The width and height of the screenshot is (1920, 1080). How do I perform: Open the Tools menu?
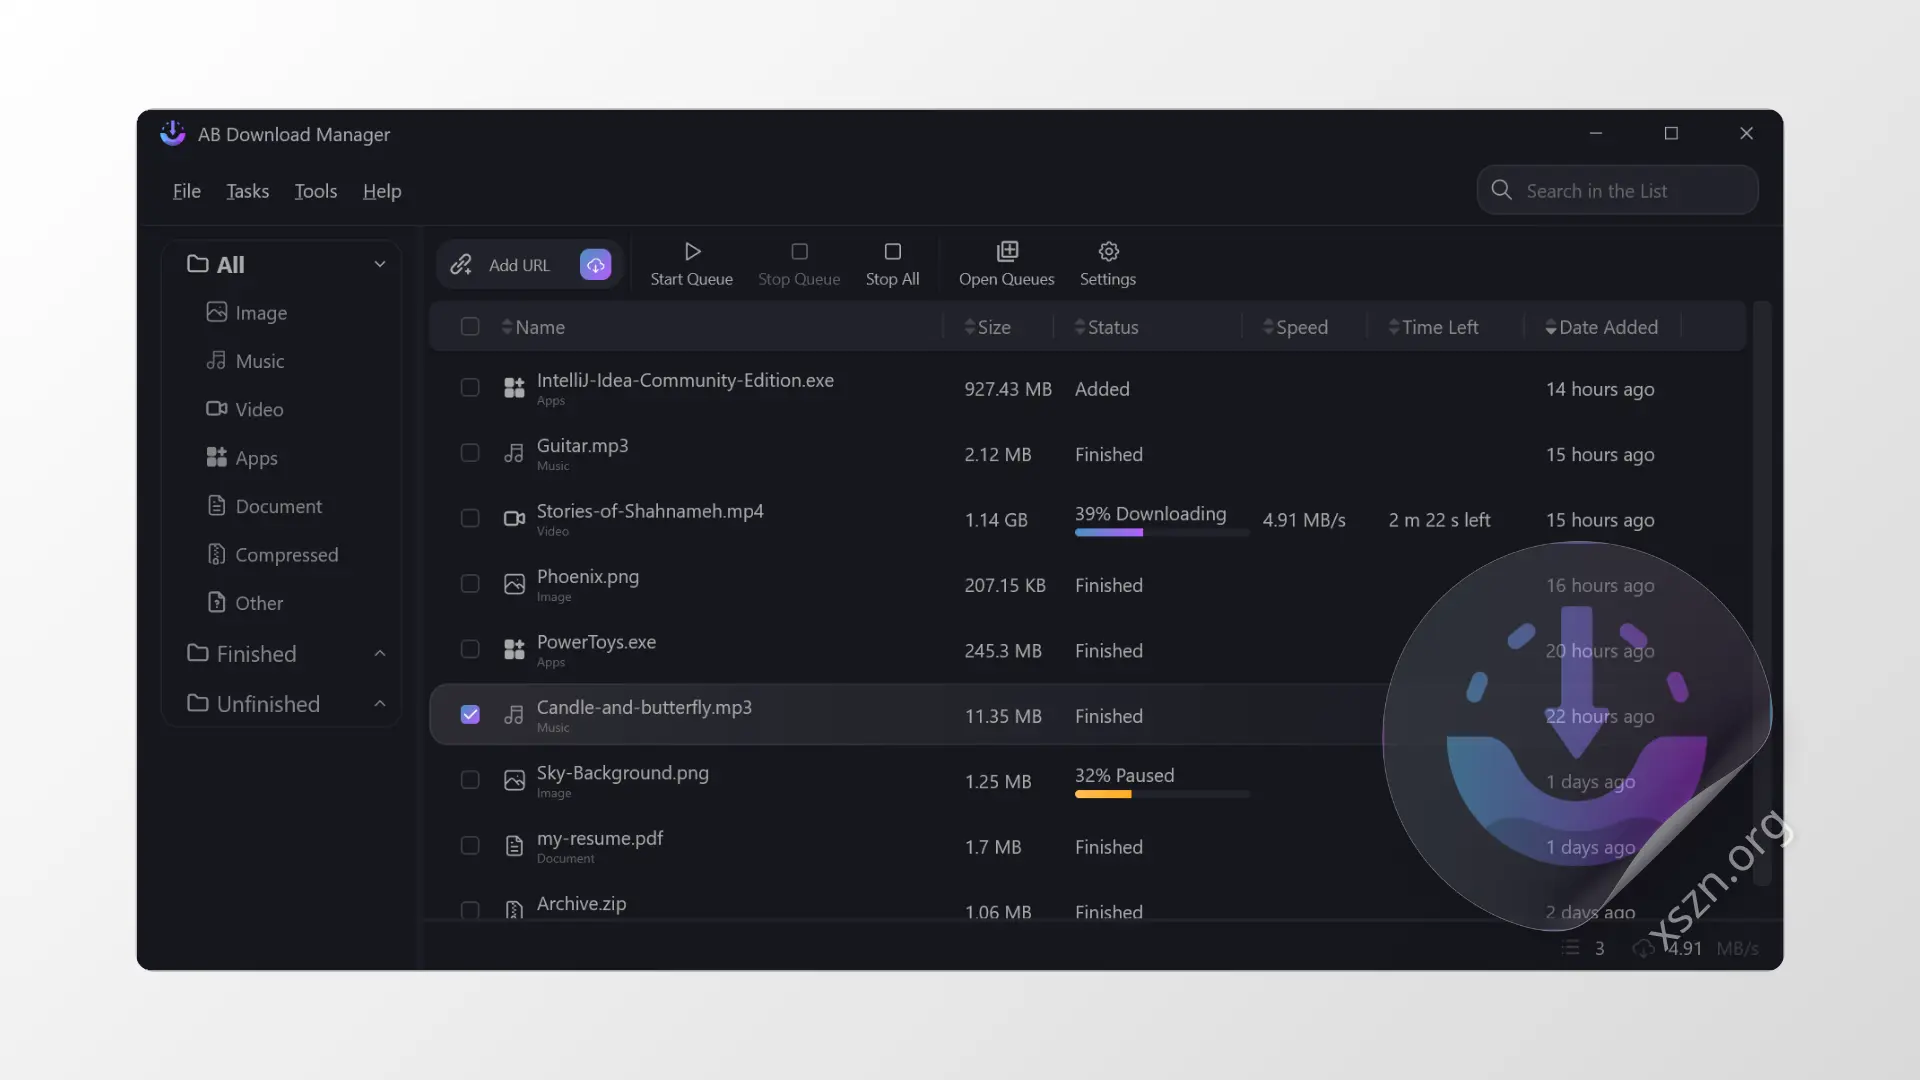click(x=315, y=191)
